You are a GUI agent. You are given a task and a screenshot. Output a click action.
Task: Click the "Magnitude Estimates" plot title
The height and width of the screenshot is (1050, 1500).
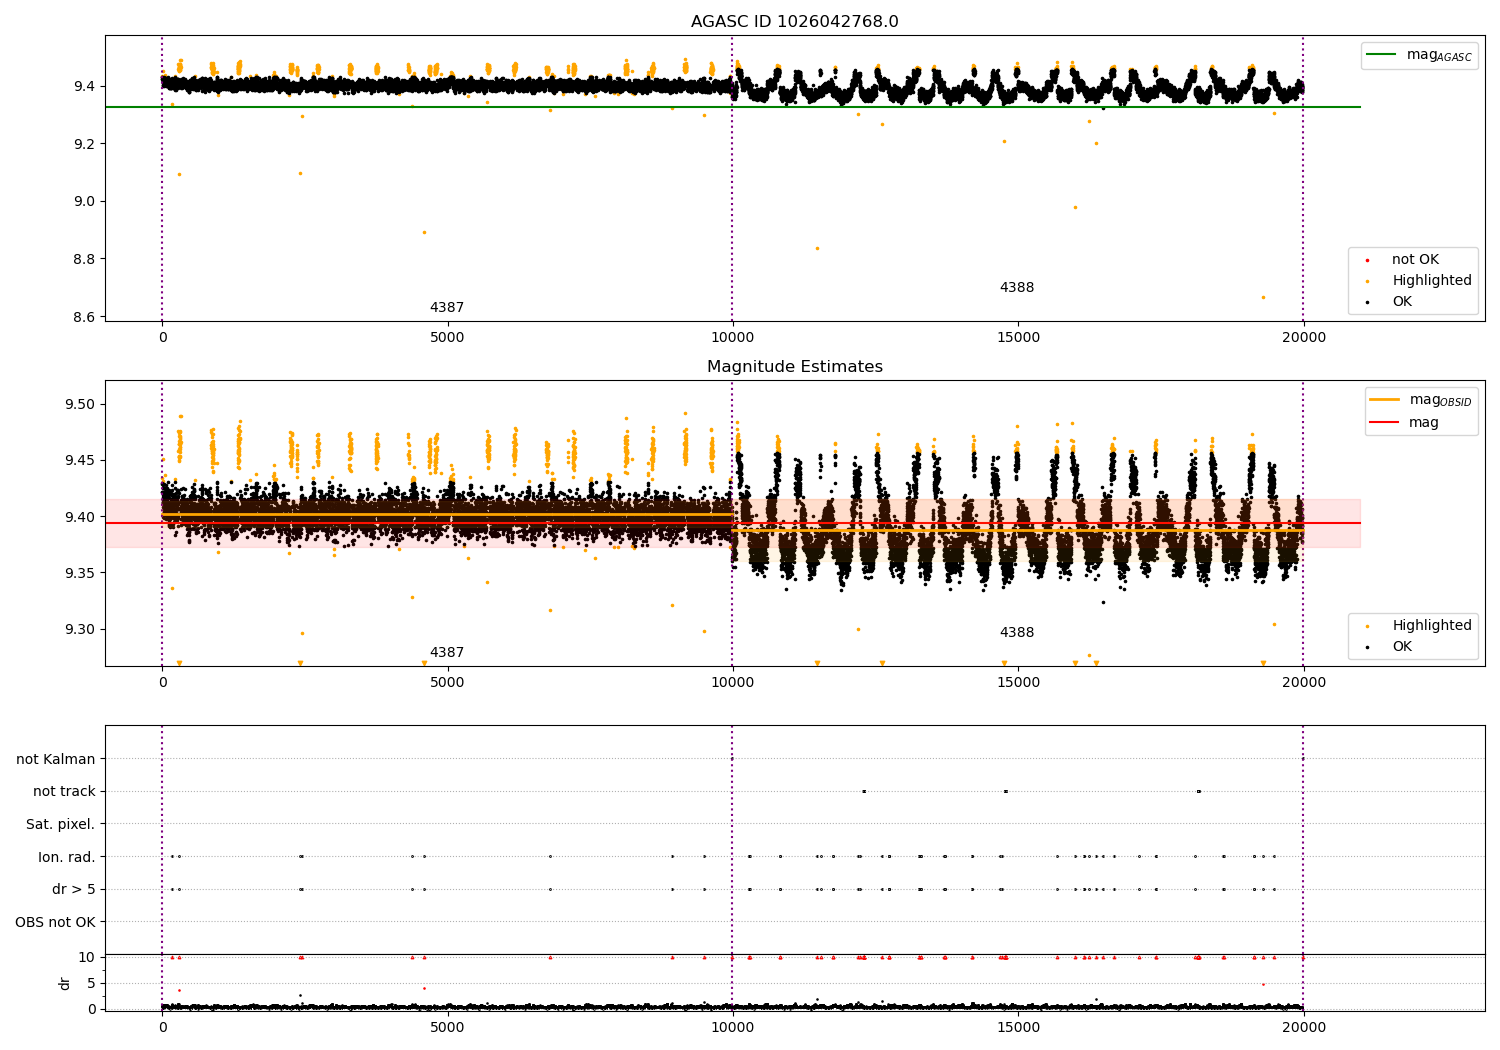[794, 367]
